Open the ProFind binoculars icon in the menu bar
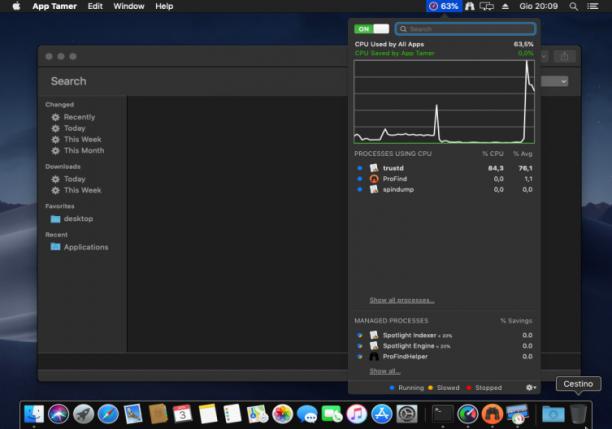Screen dimensions: 612x429 click(x=470, y=6)
